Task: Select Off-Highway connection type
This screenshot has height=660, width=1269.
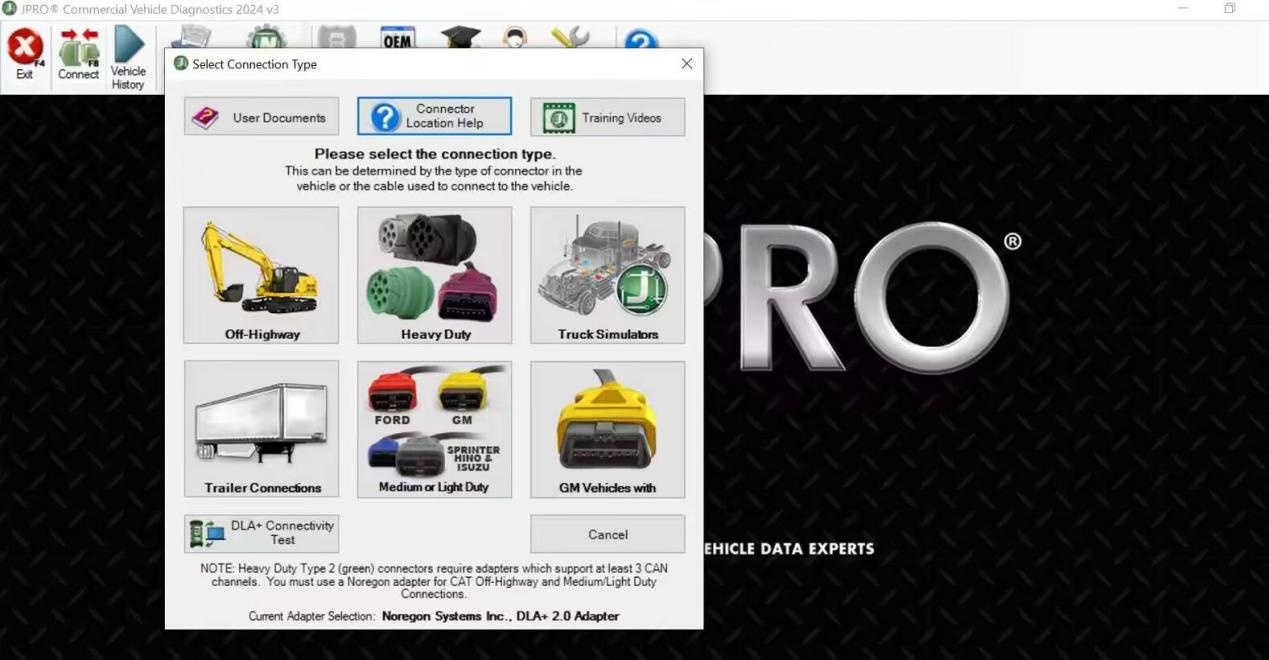Action: pos(261,275)
